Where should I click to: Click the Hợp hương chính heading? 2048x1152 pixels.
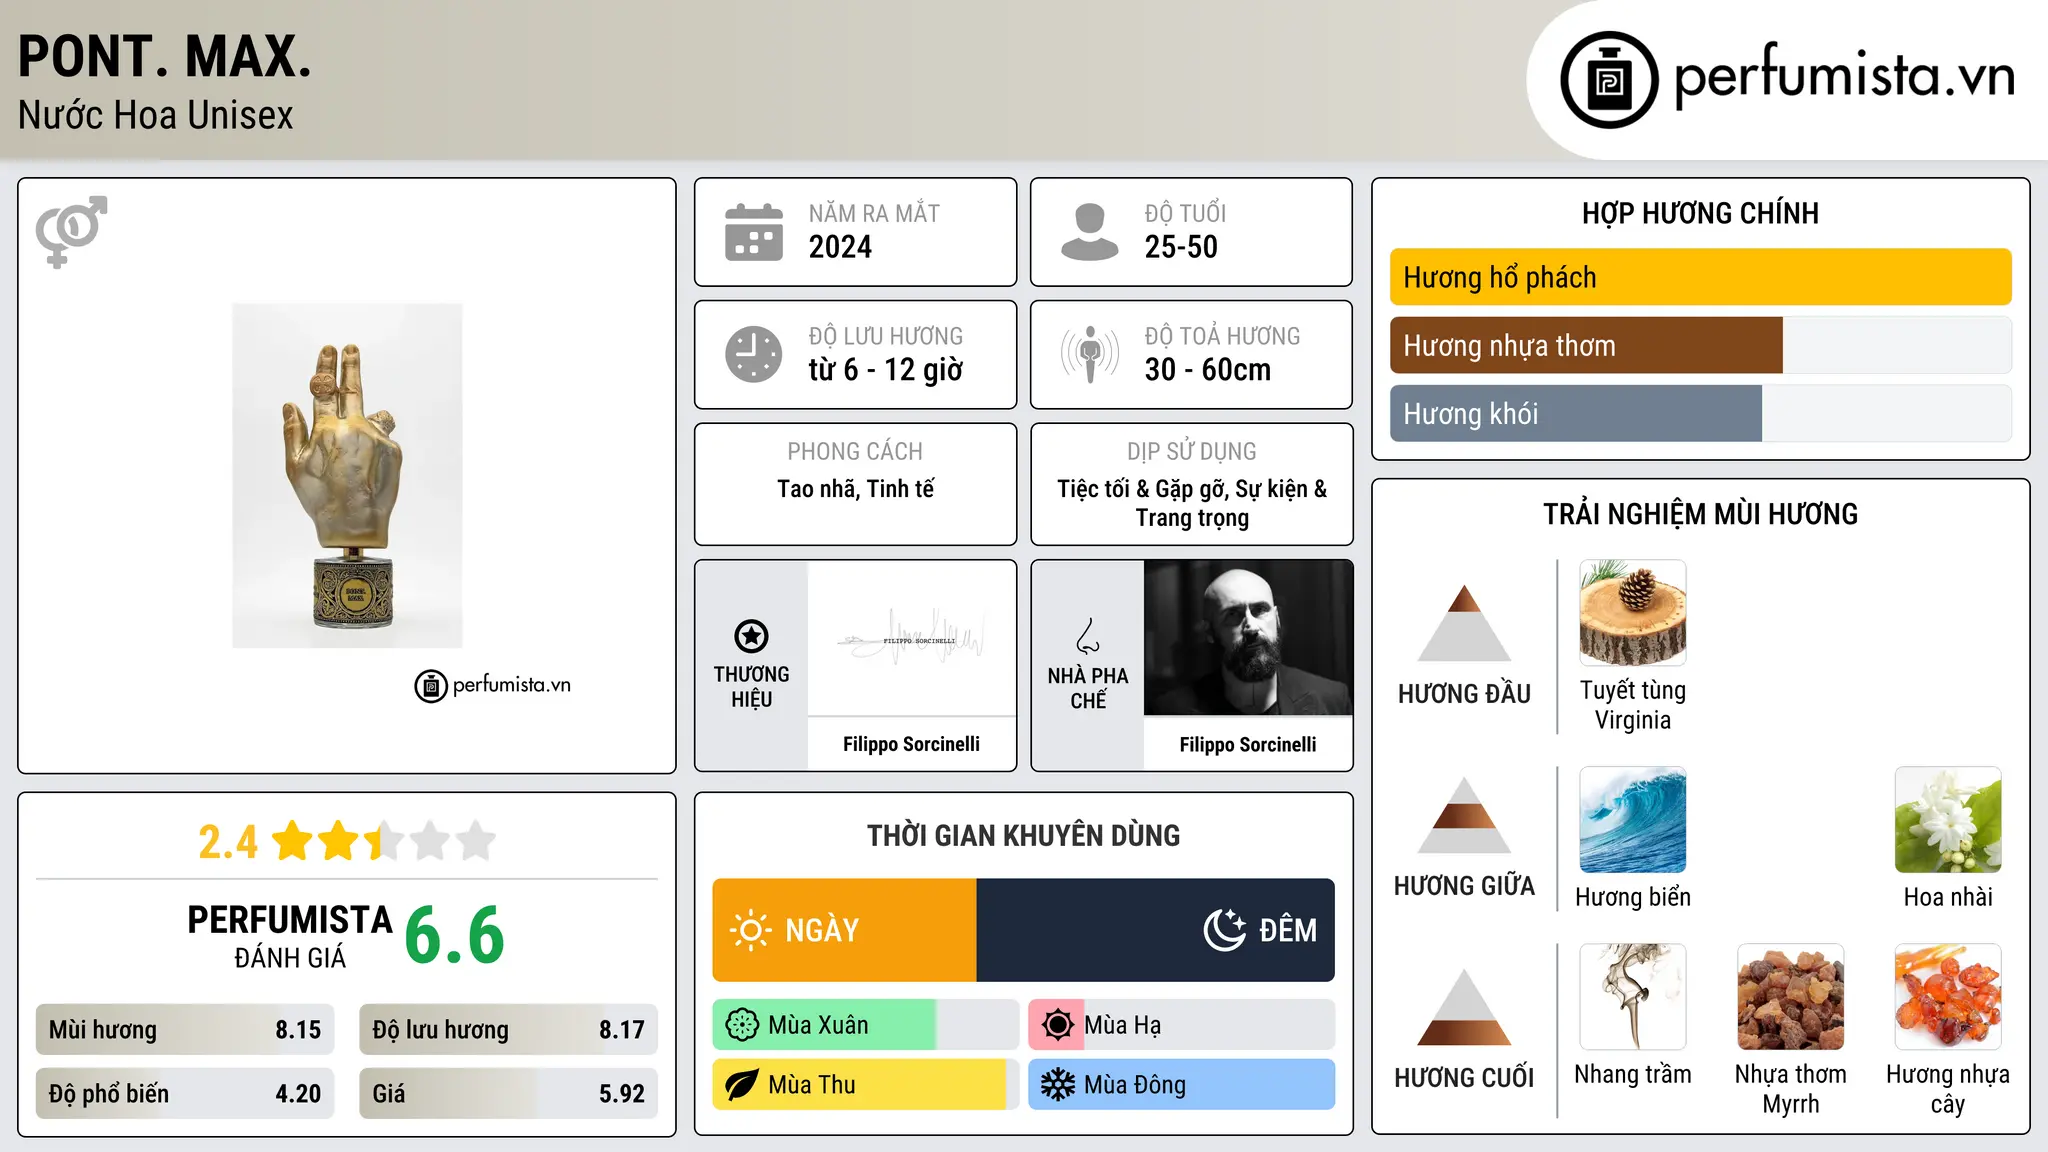click(1700, 214)
